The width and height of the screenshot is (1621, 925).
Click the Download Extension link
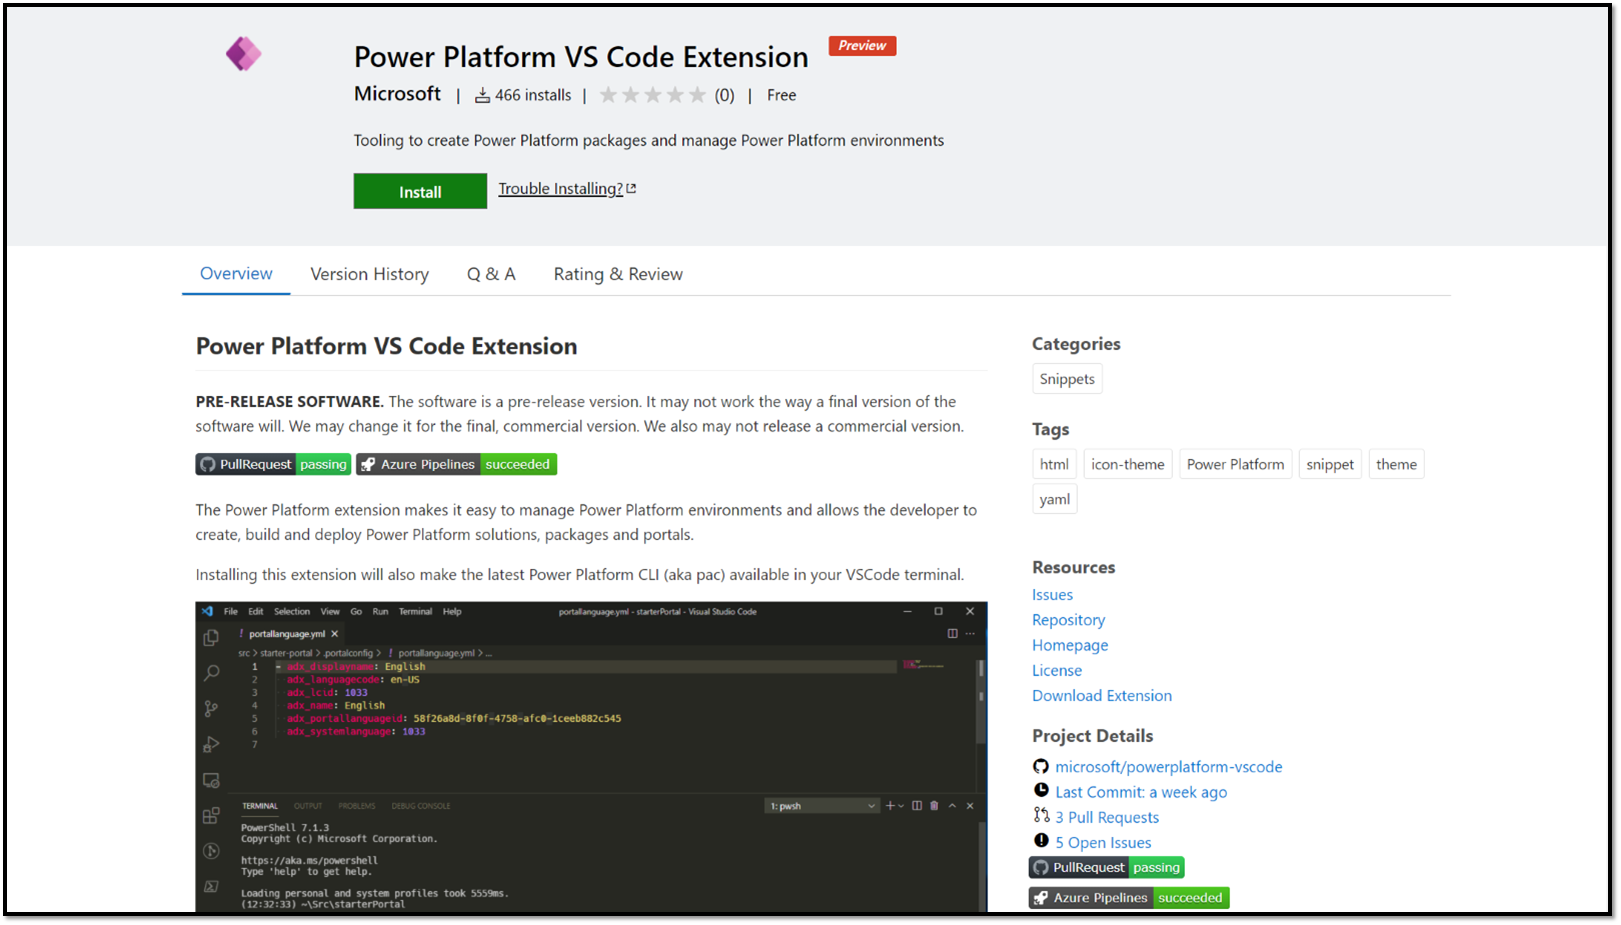coord(1101,696)
